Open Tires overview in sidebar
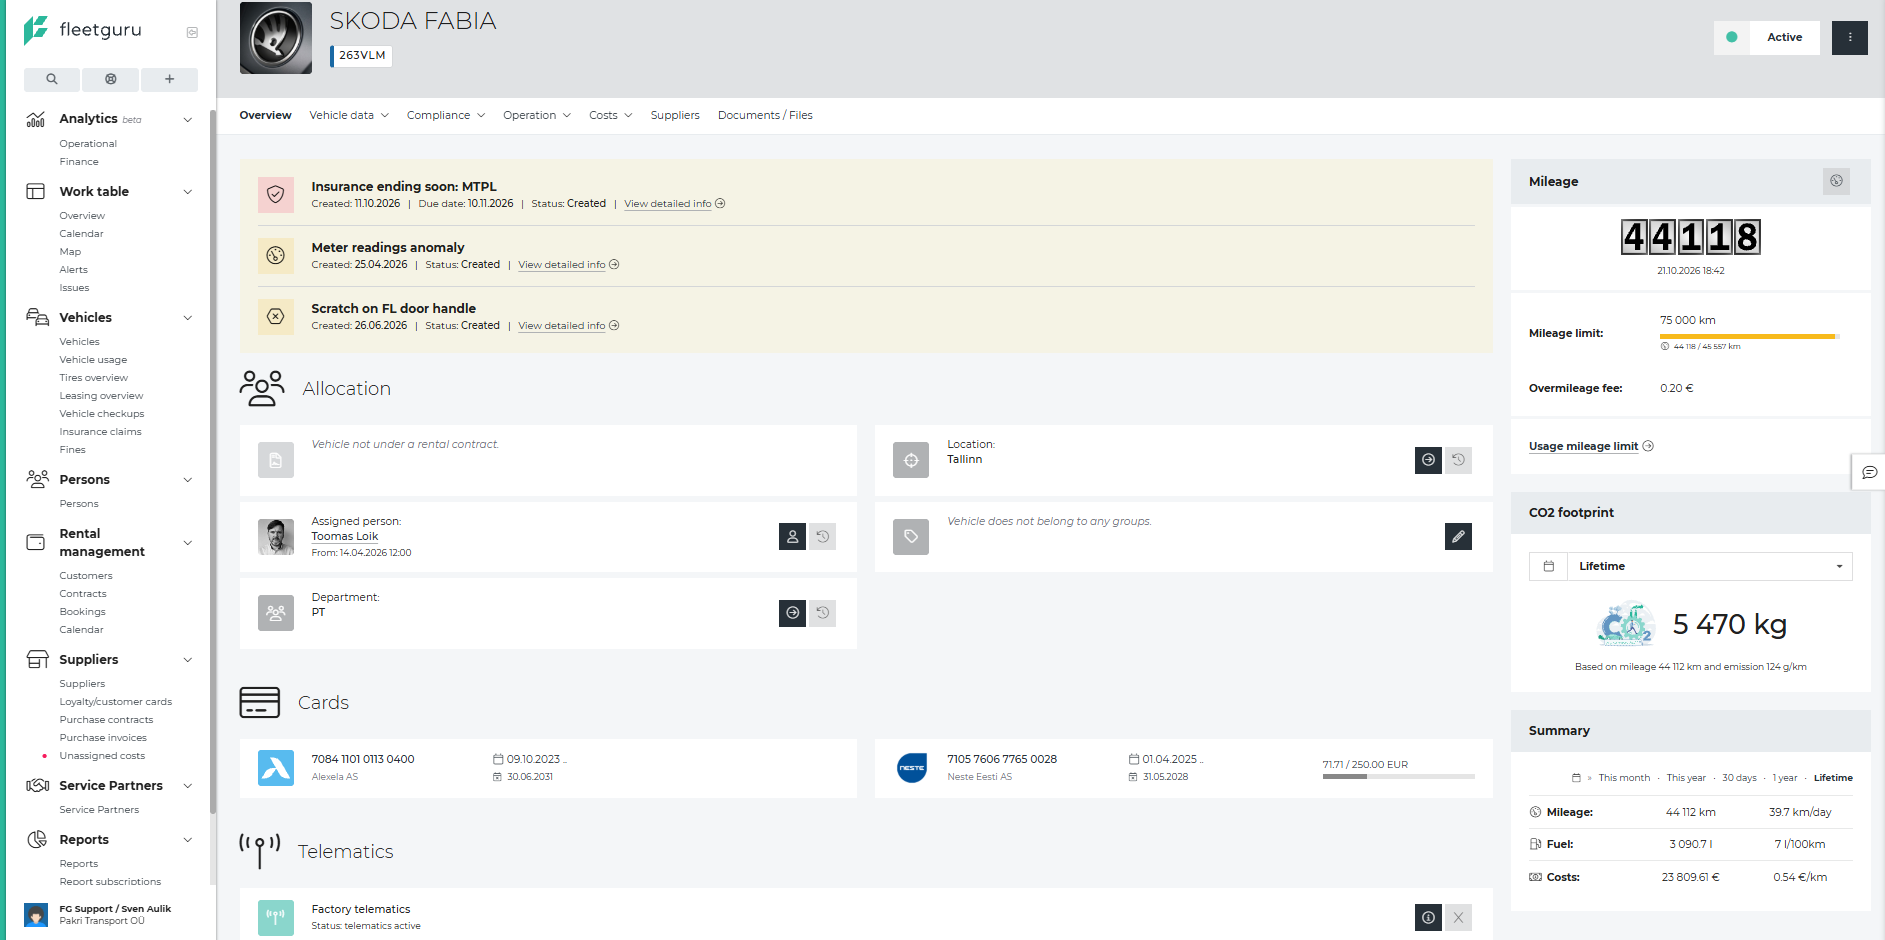The image size is (1885, 940). click(93, 378)
